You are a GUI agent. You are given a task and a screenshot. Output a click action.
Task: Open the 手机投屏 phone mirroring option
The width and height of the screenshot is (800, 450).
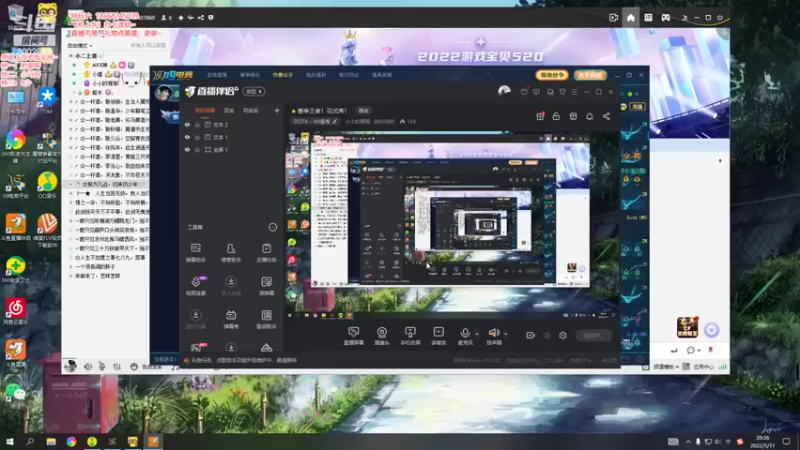click(x=410, y=336)
